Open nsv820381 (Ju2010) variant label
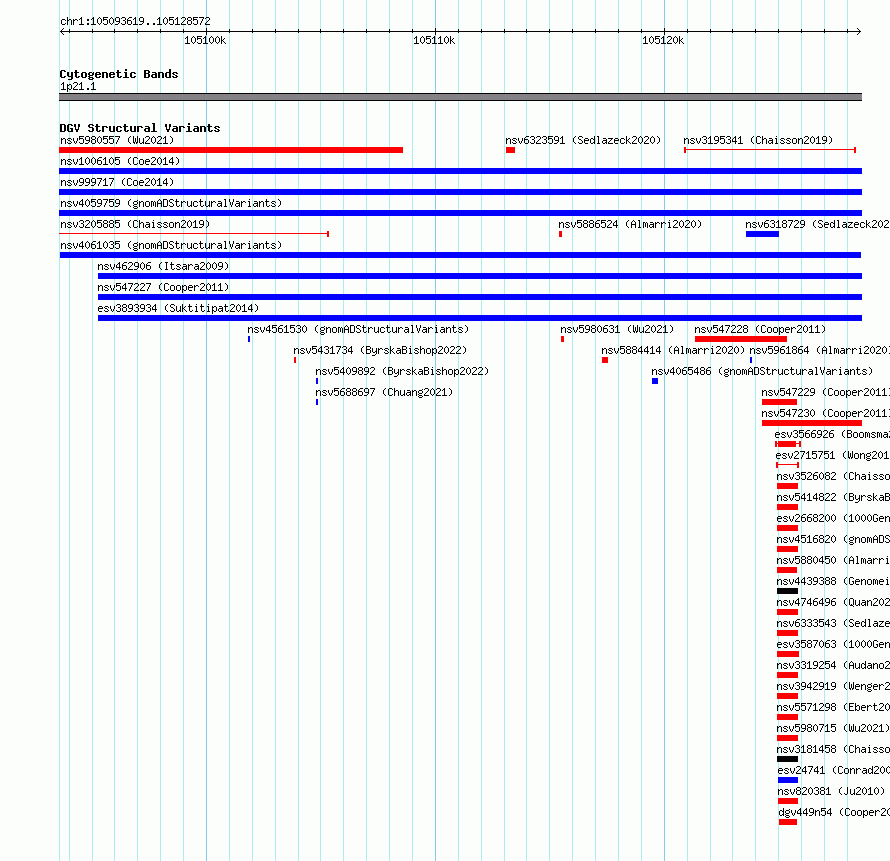The image size is (890, 861). [831, 791]
